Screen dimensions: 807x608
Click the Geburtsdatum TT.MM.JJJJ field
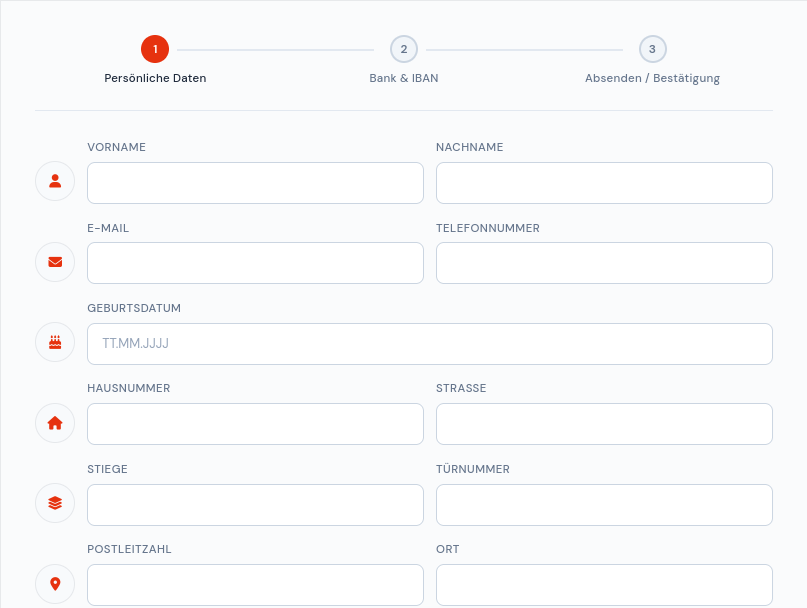point(430,344)
